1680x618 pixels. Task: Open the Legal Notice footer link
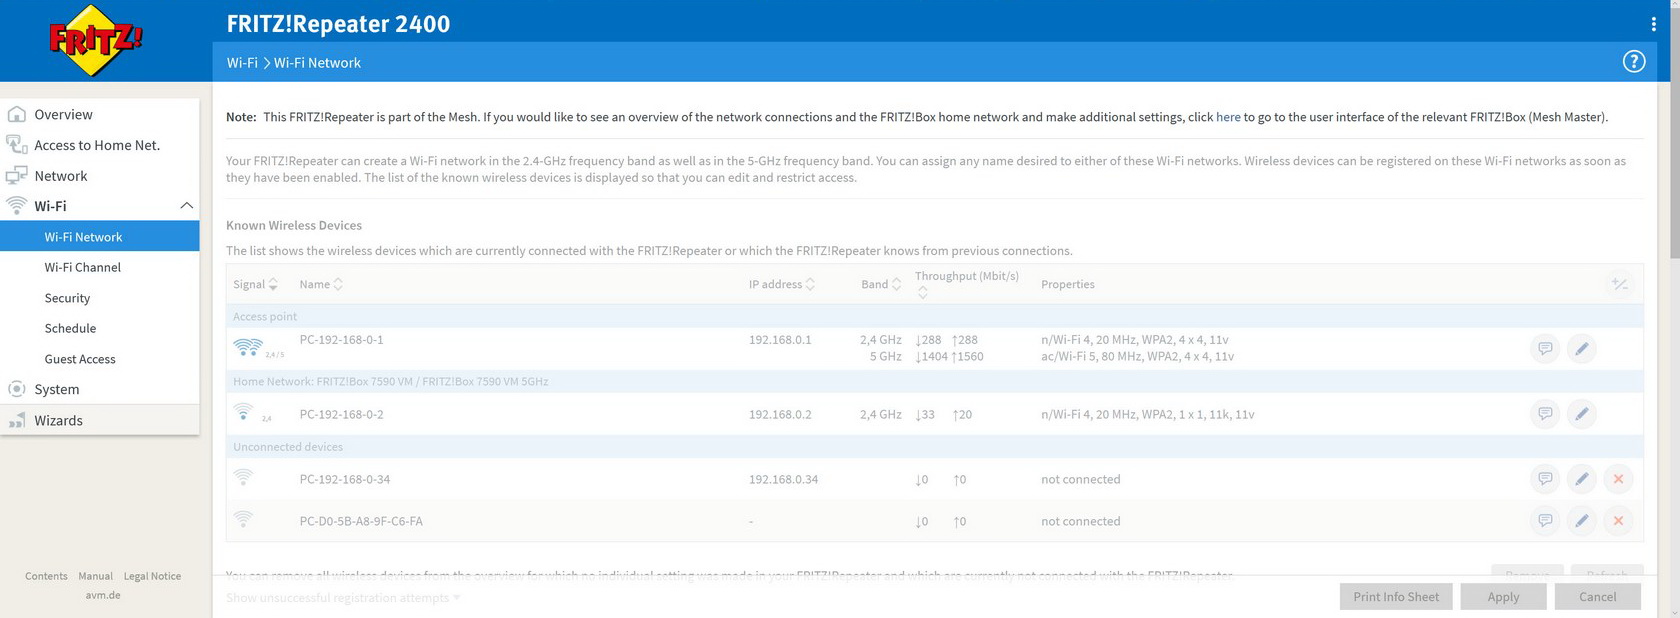pos(152,576)
